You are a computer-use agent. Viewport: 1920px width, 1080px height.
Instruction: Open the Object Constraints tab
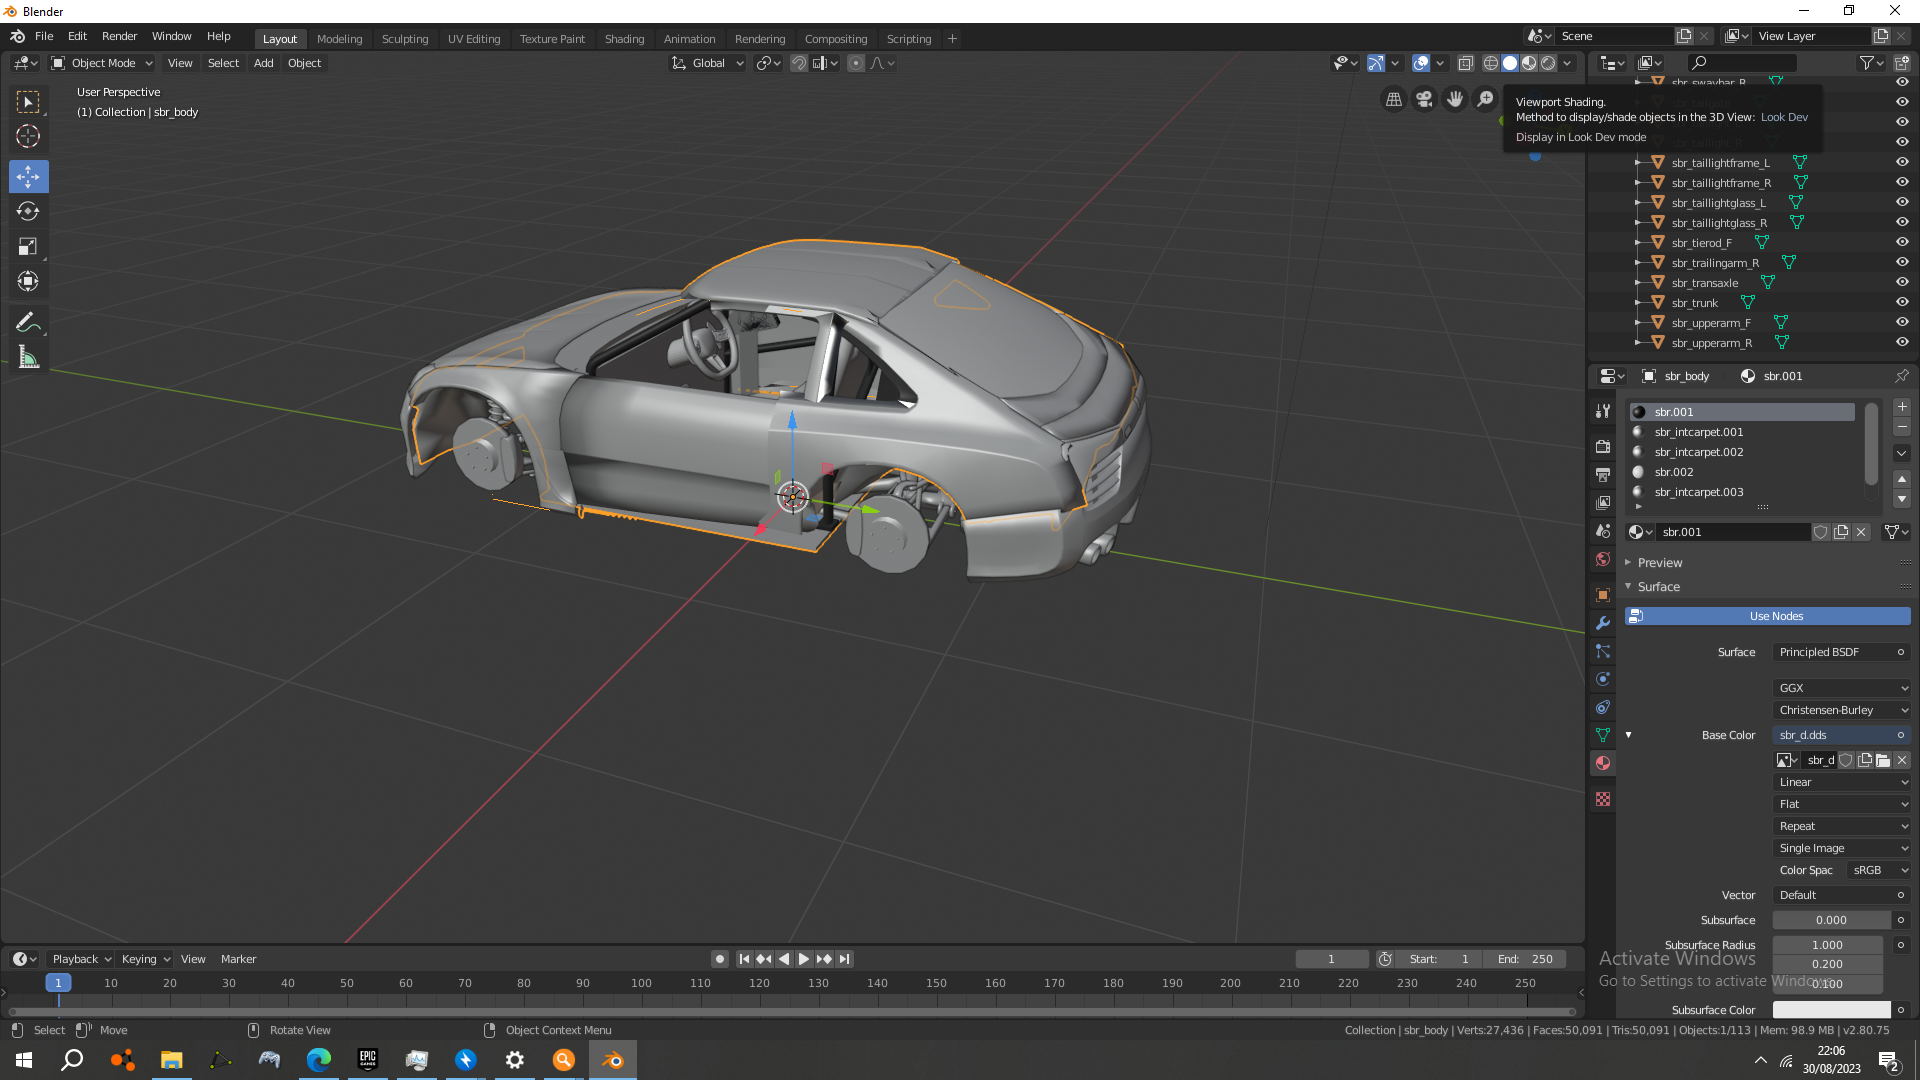click(1603, 707)
